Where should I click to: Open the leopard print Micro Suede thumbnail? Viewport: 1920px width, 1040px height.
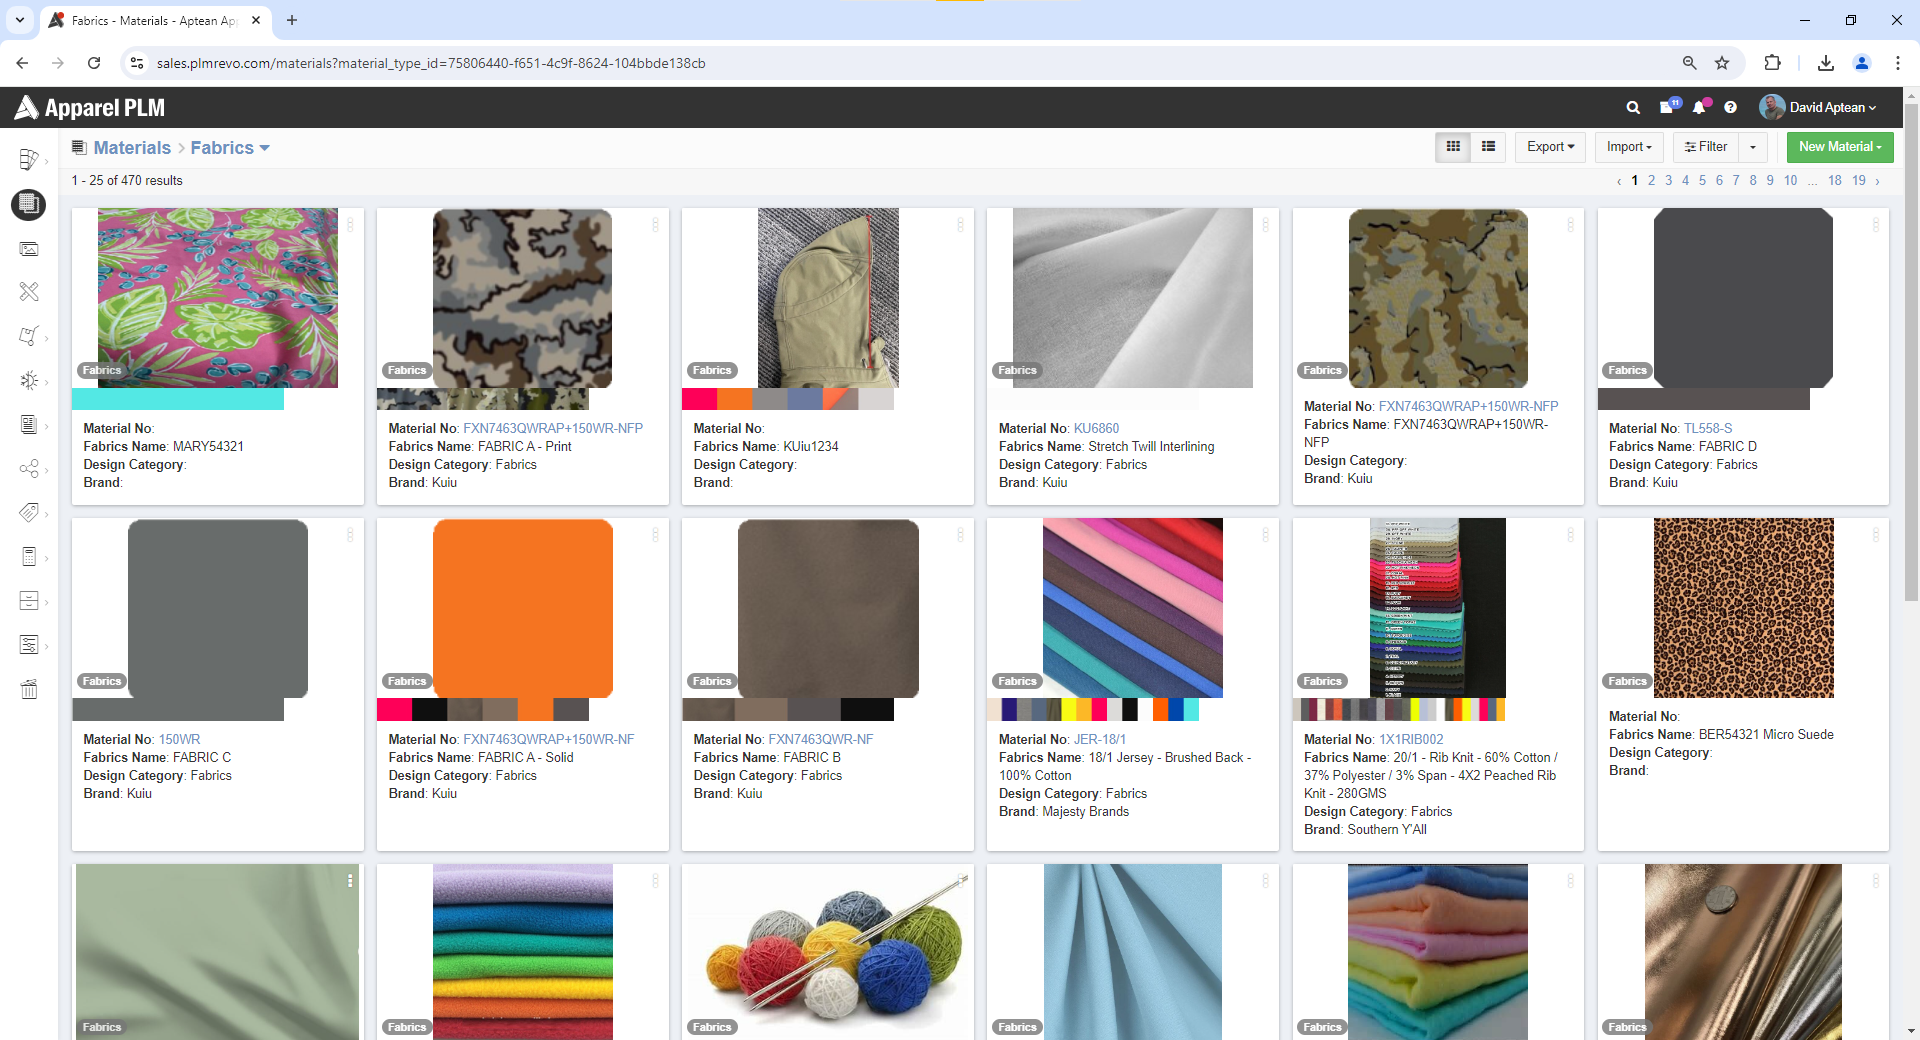pyautogui.click(x=1743, y=608)
